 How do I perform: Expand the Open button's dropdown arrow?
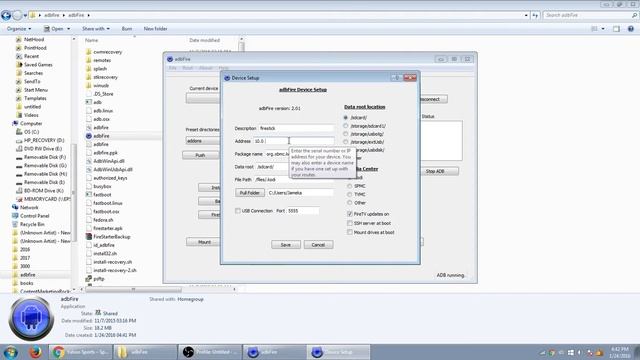tap(68, 29)
